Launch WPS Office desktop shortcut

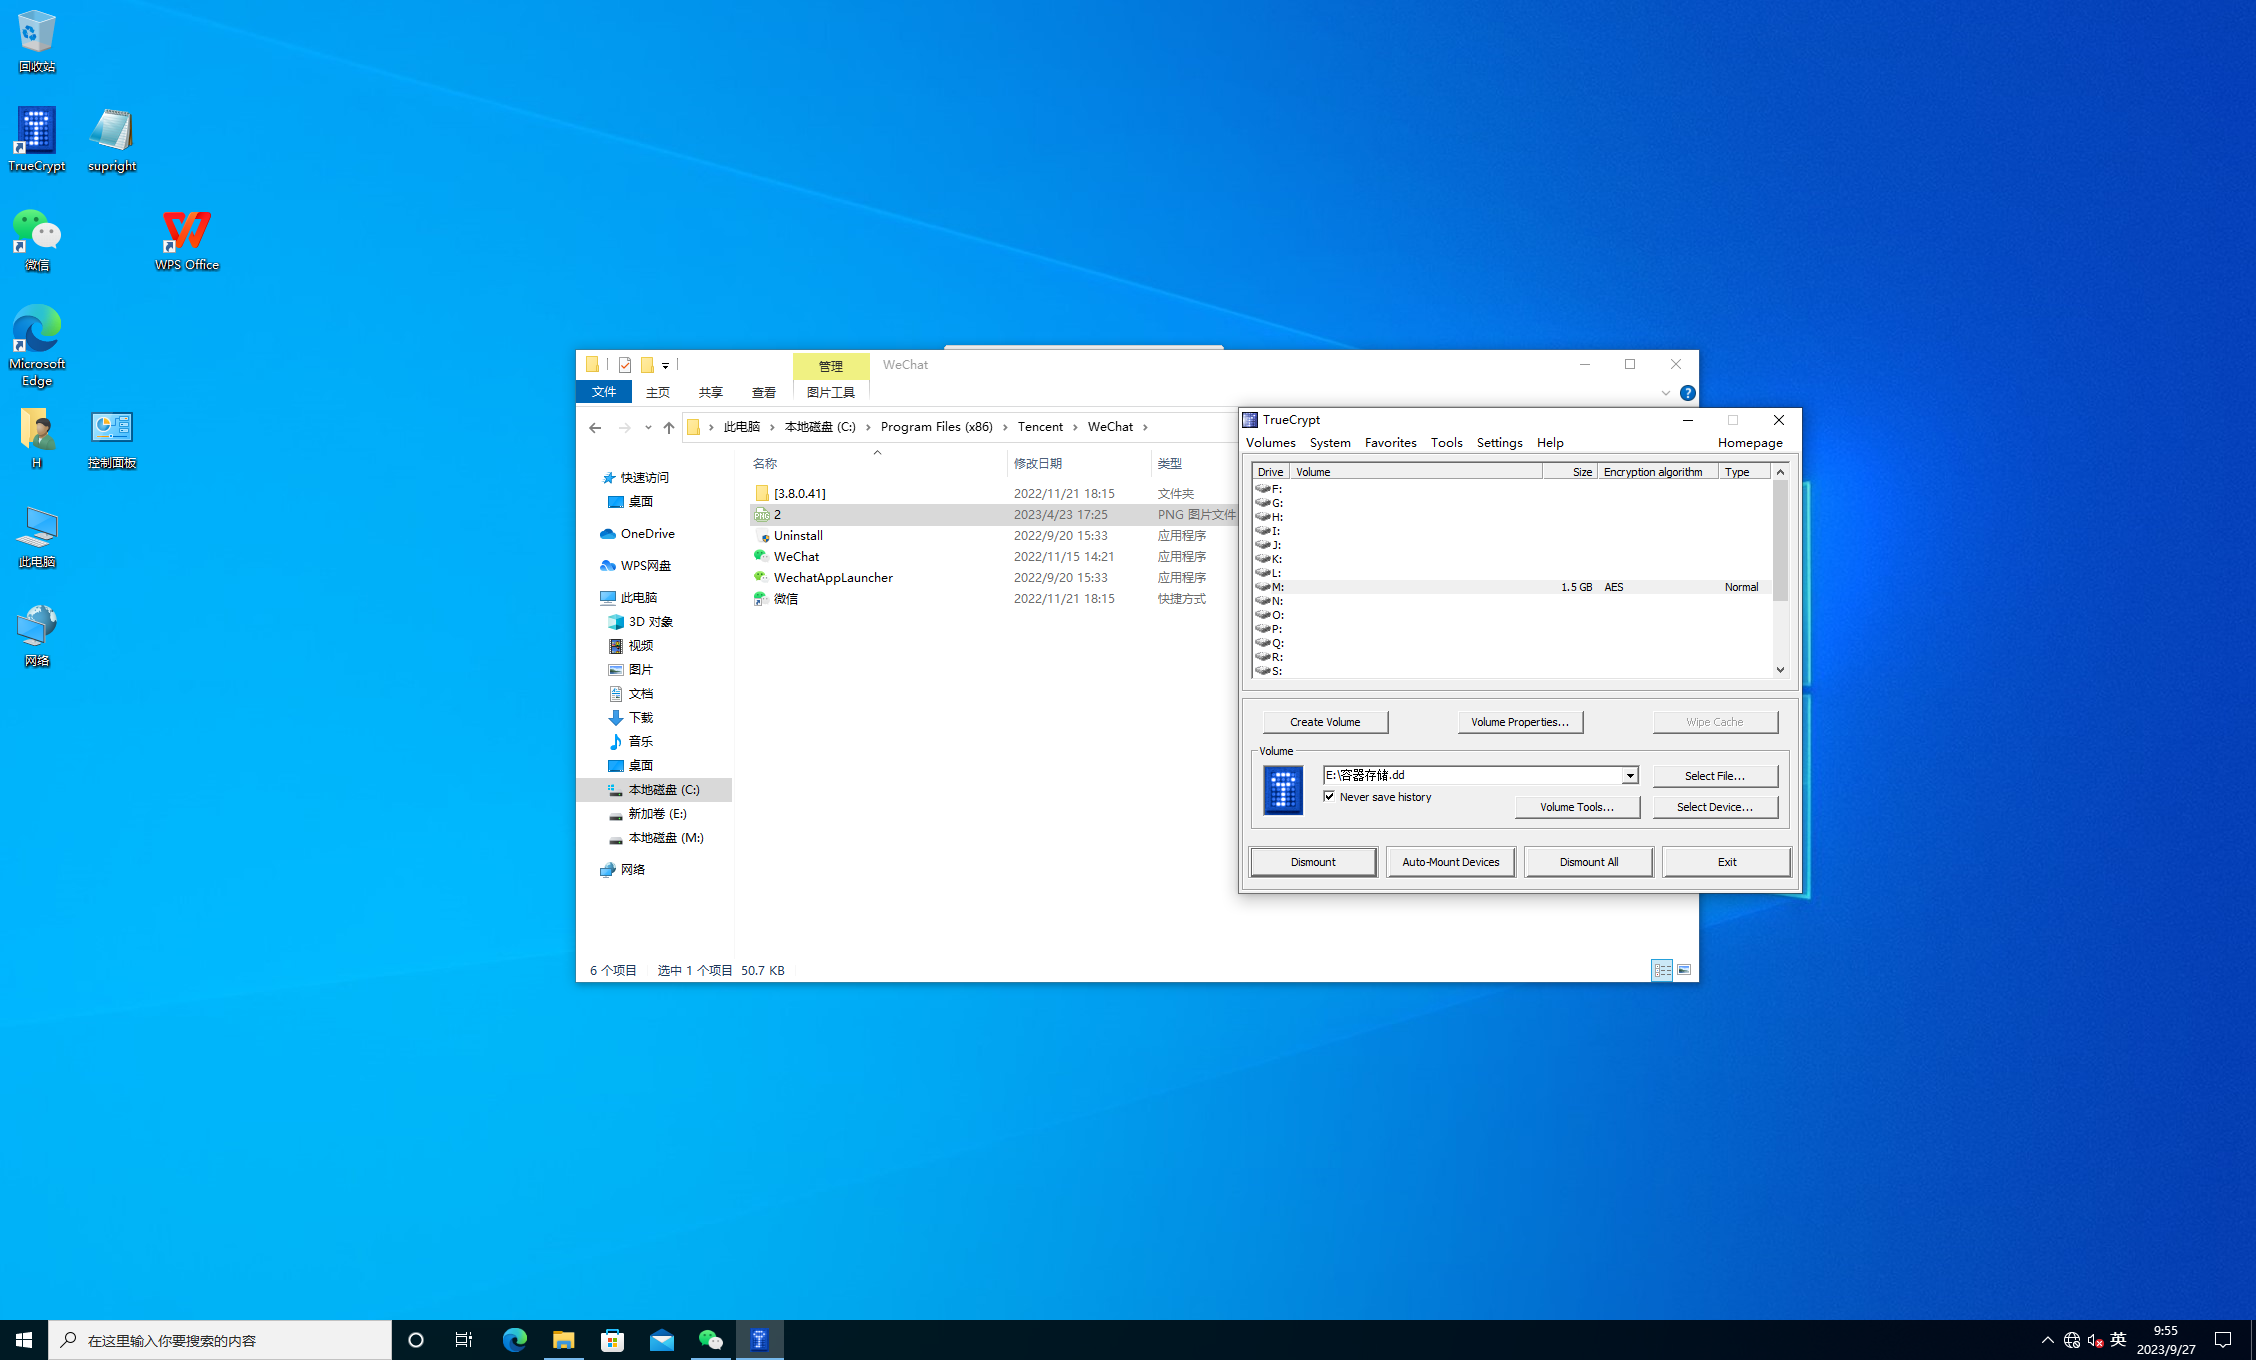(x=187, y=240)
